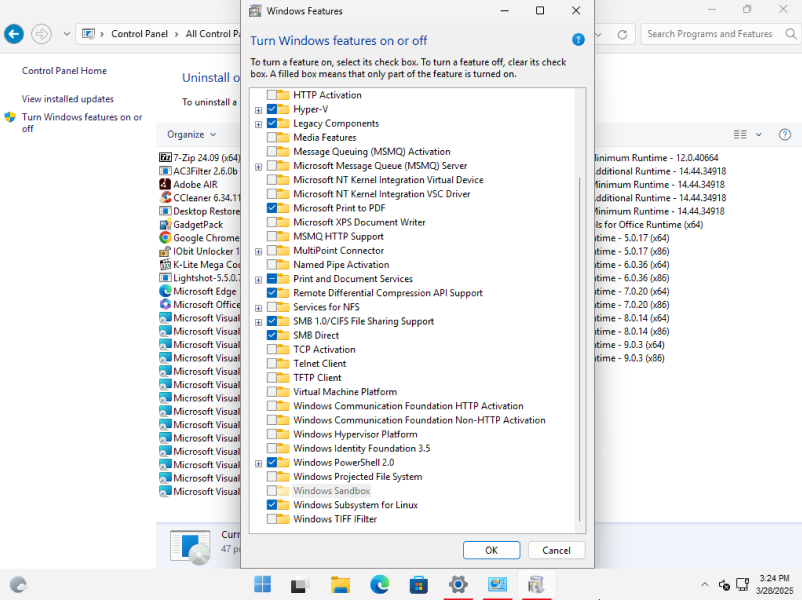Select the Microsoft Edge program icon
Screen dimensions: 802x600
(x=165, y=291)
